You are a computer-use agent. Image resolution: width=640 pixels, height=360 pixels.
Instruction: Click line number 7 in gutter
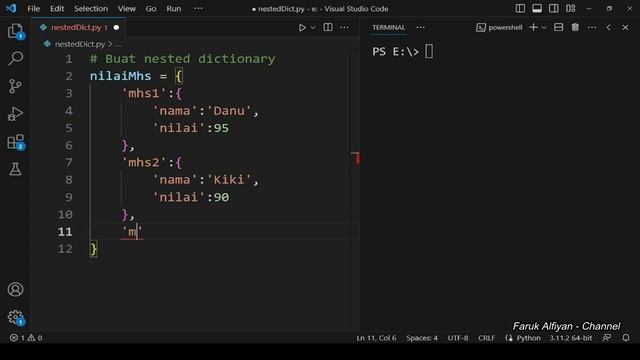(69, 162)
